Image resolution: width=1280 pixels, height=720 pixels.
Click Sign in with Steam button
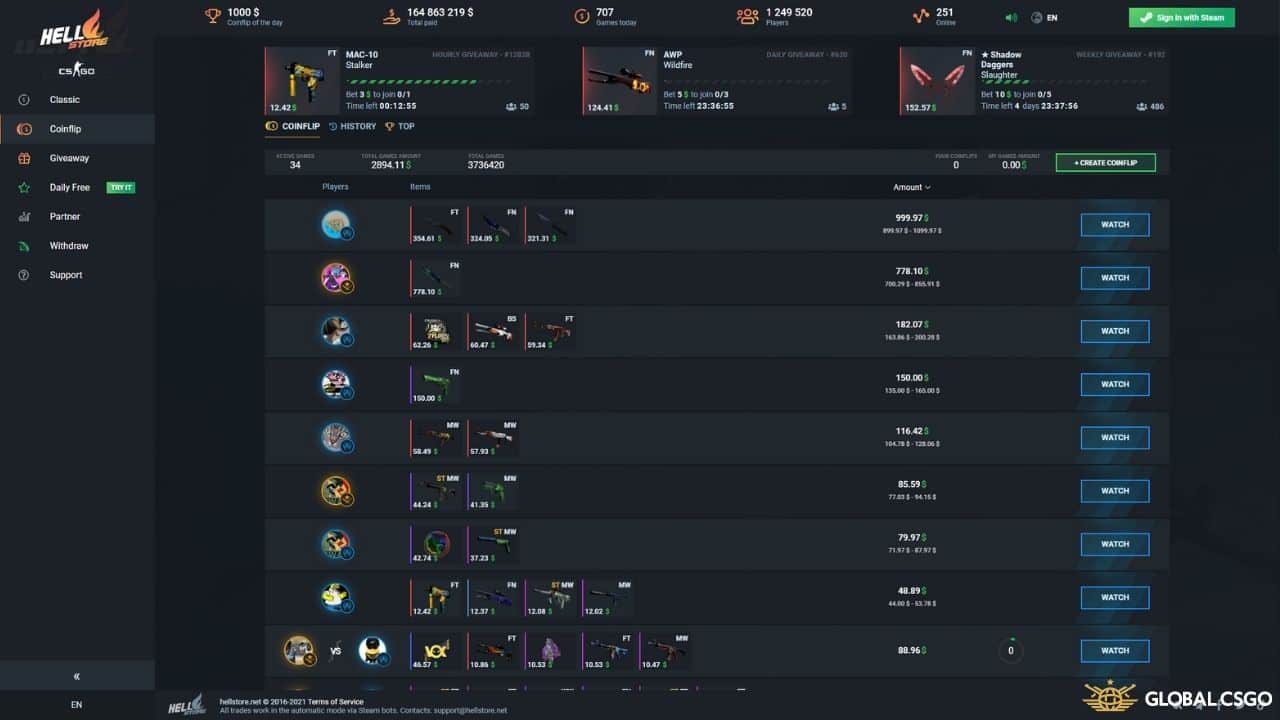coord(1181,17)
